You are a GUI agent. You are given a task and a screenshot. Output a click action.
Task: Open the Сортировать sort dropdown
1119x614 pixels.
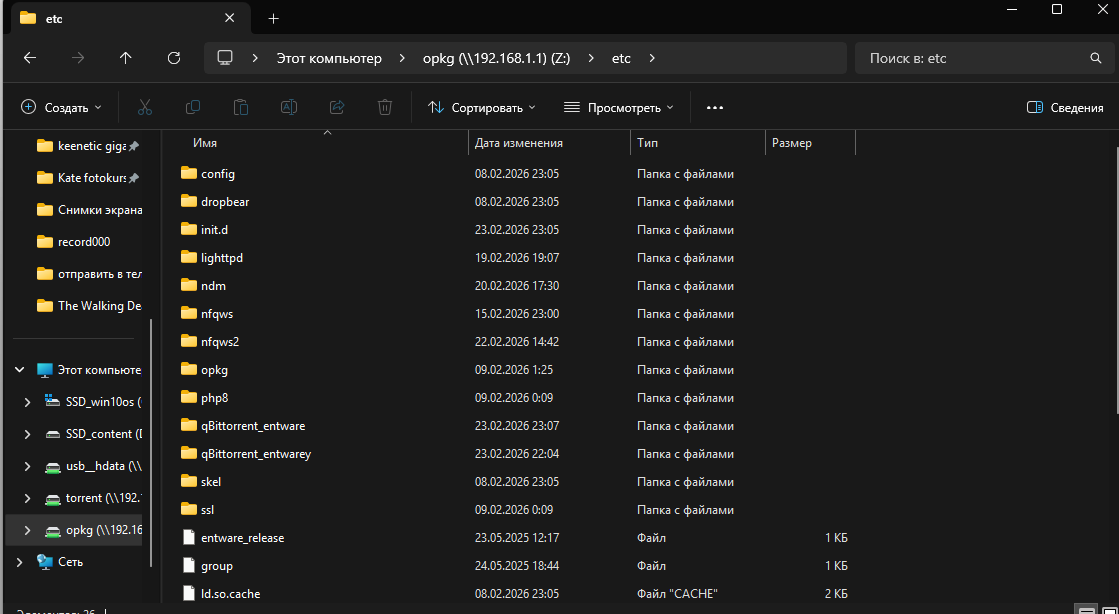click(481, 107)
